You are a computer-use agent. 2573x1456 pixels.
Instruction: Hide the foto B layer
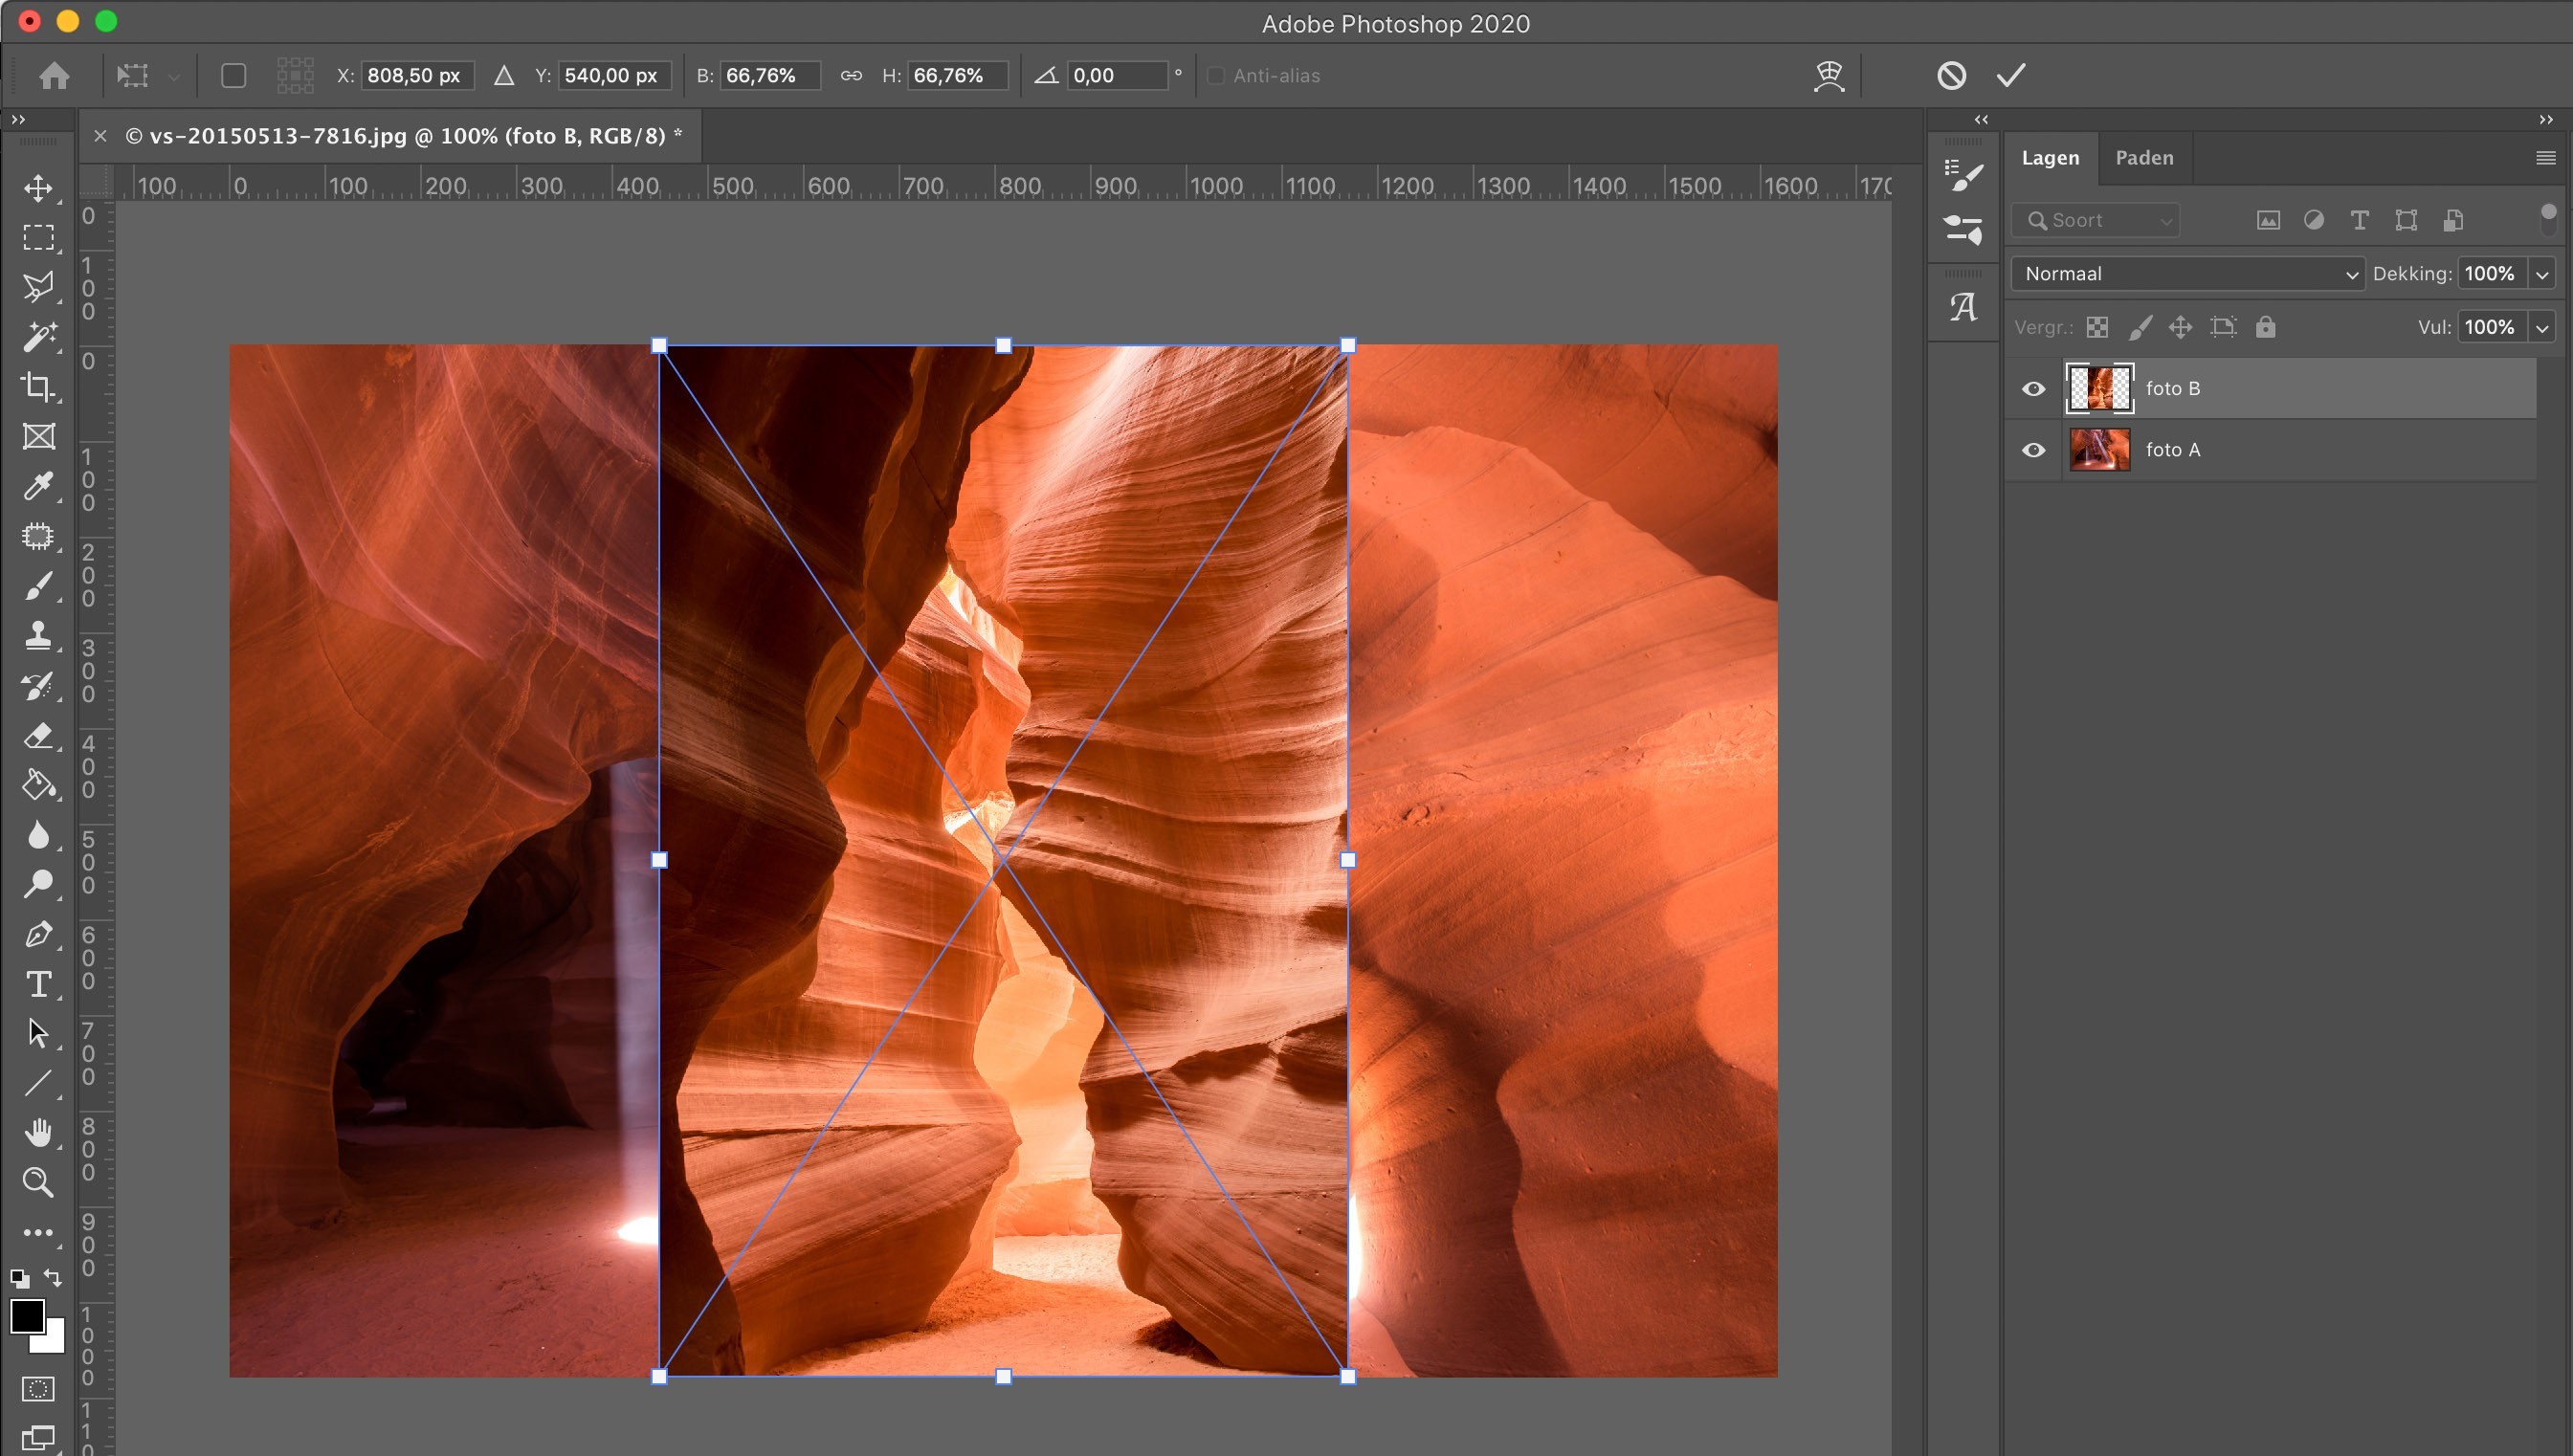tap(2033, 389)
